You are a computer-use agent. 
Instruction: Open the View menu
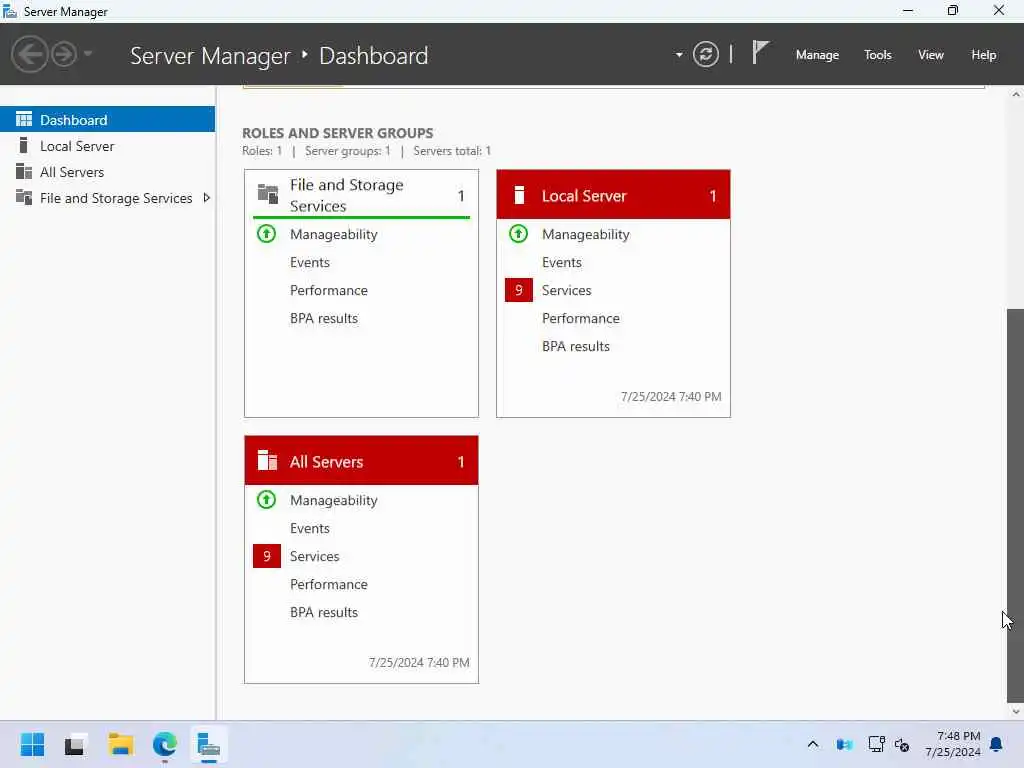(x=931, y=55)
